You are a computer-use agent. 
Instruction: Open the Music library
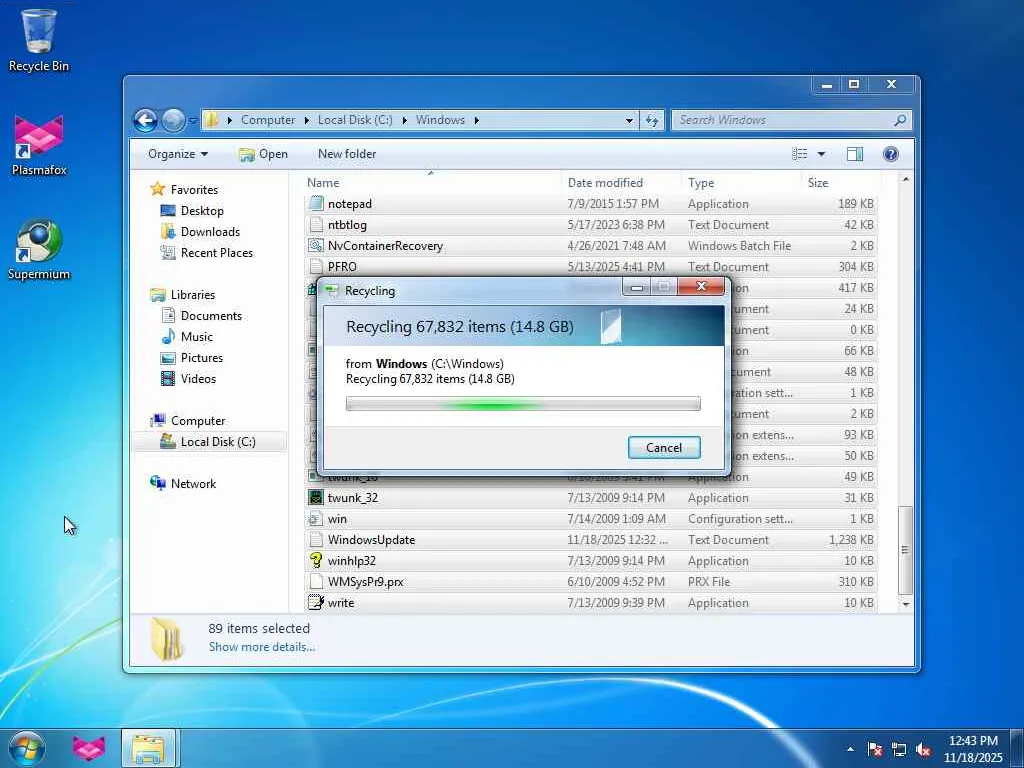tap(197, 337)
